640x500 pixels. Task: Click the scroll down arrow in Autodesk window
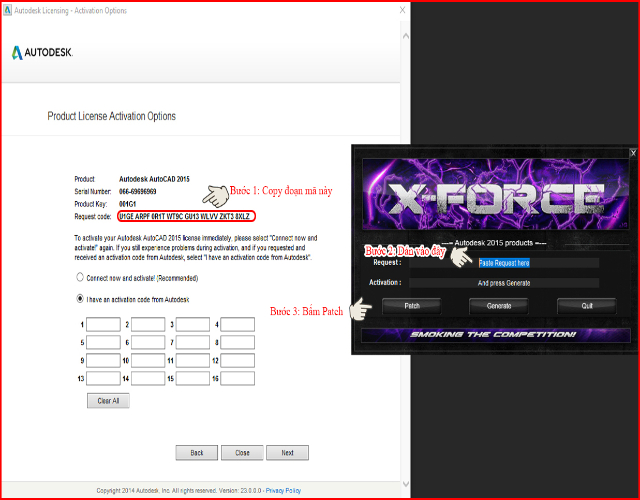click(406, 484)
